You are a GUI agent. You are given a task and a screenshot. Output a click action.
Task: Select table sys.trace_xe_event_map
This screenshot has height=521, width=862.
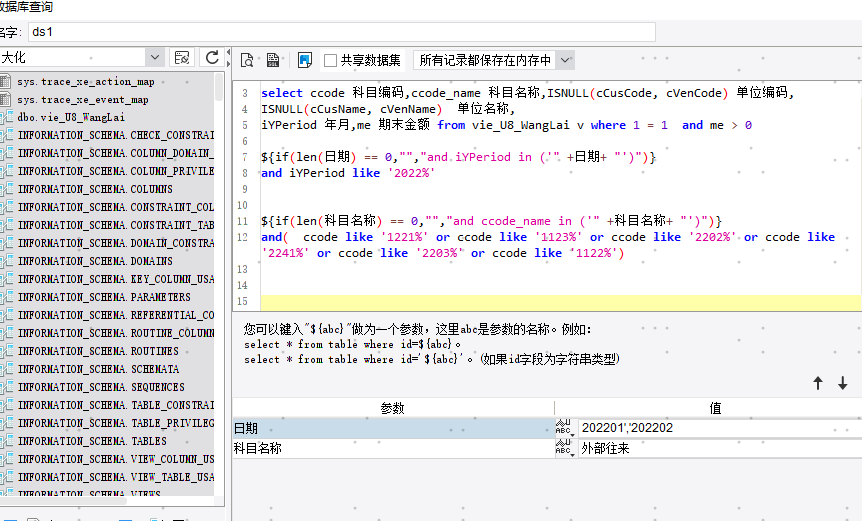(x=82, y=100)
